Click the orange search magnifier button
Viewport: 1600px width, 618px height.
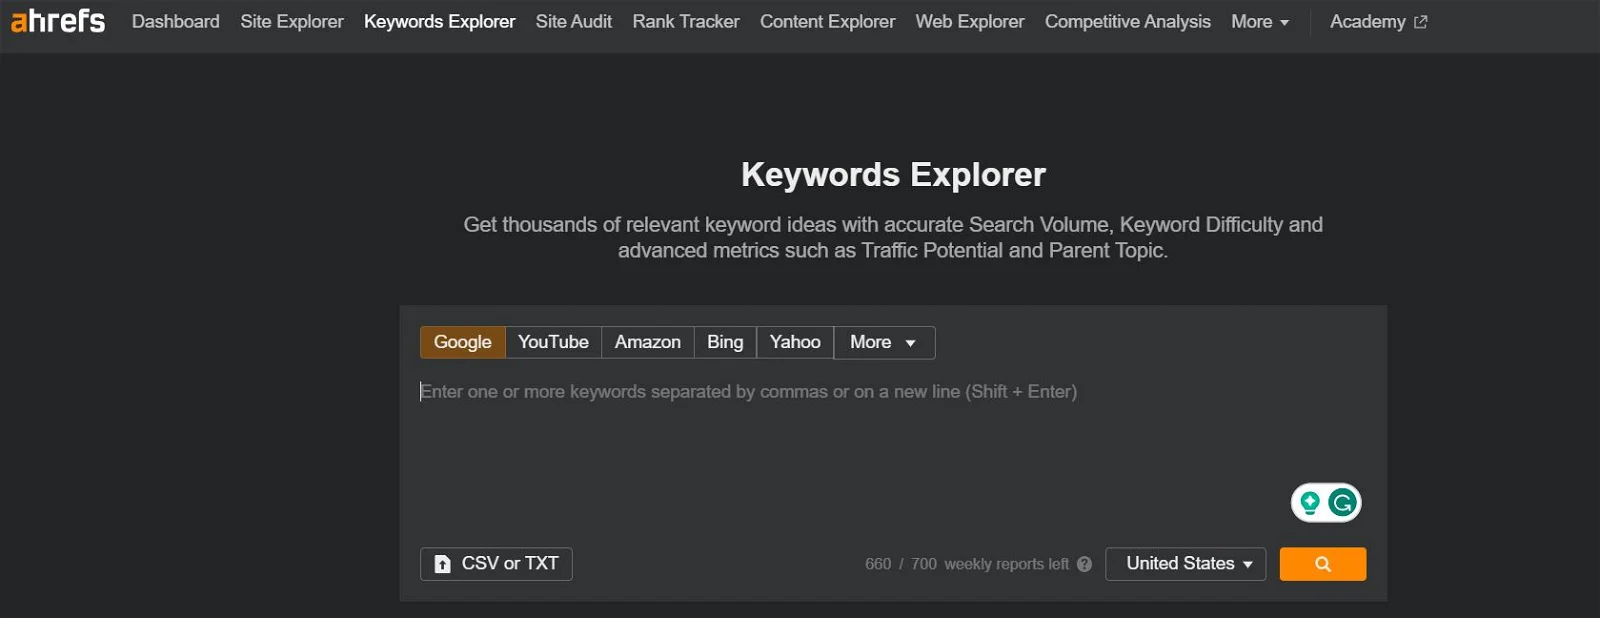pyautogui.click(x=1322, y=564)
